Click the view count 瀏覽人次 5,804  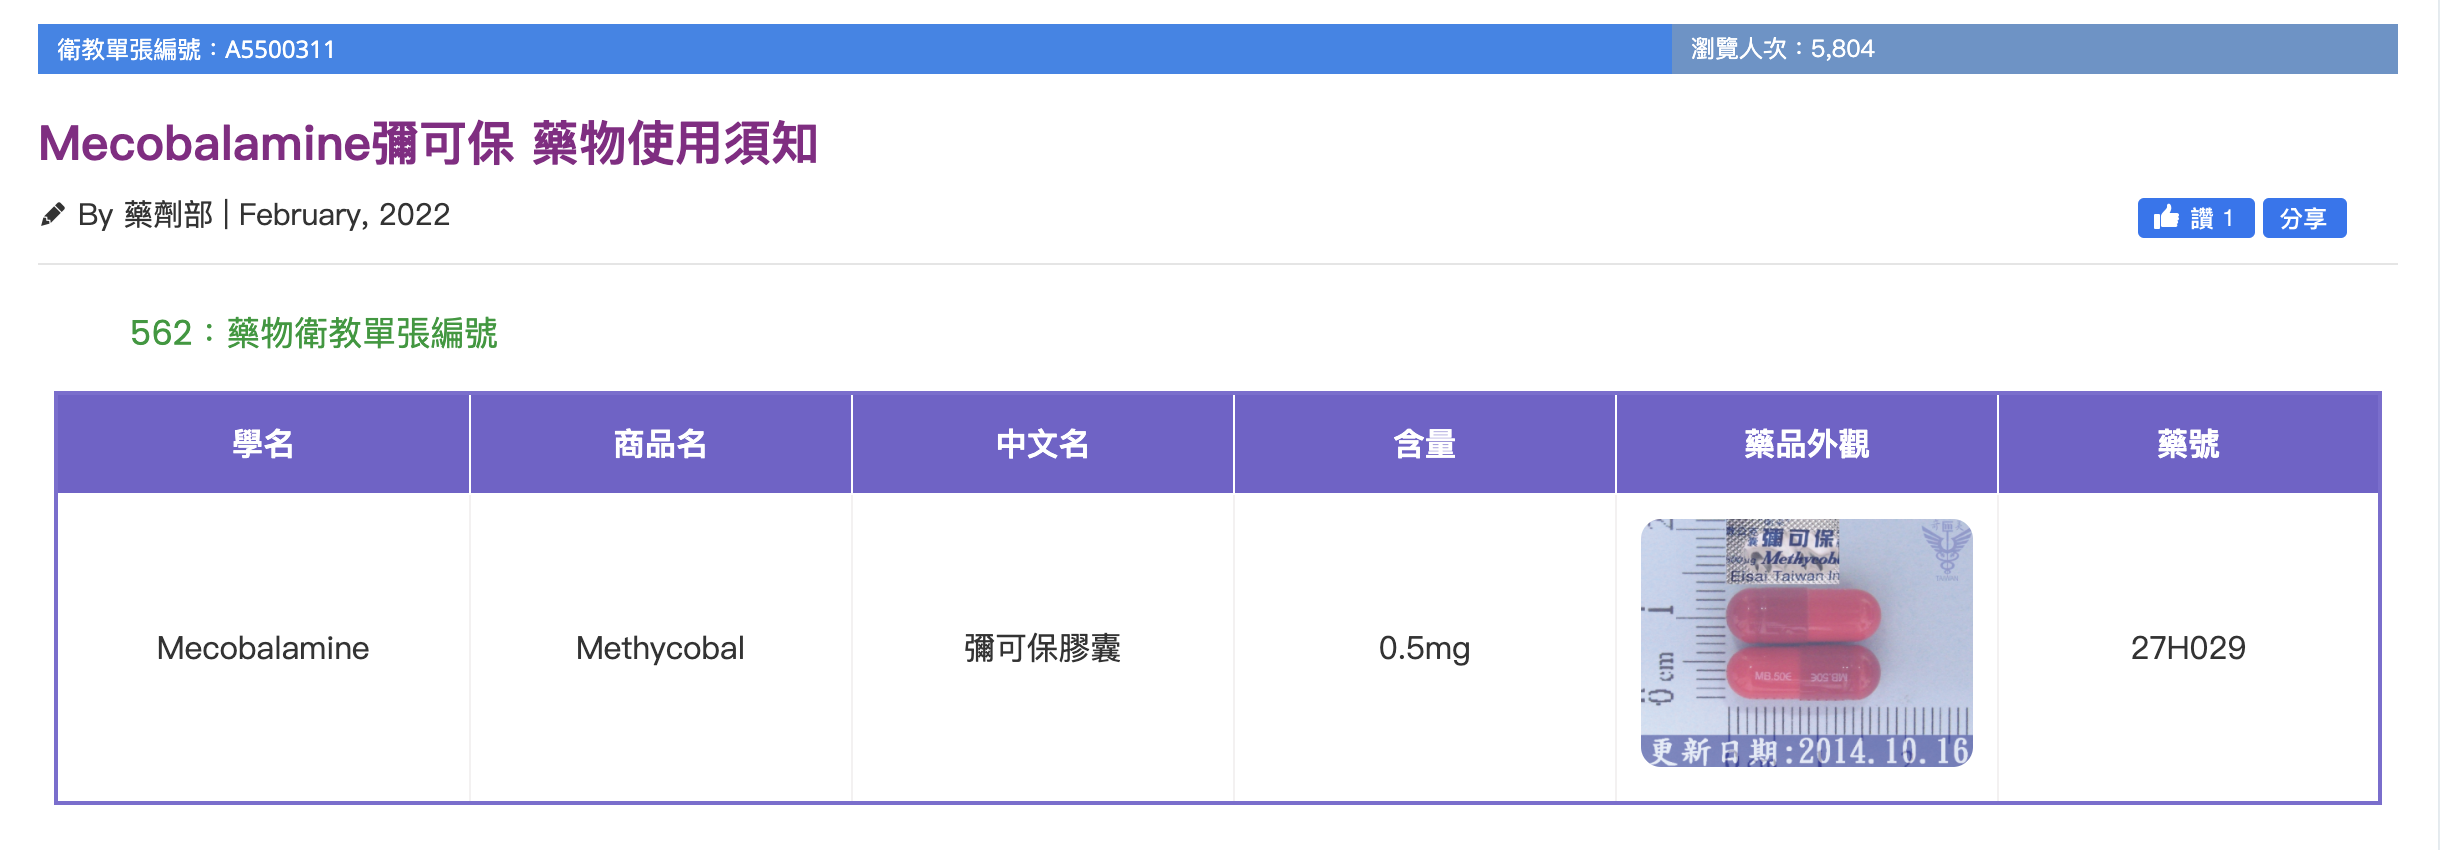click(1782, 49)
